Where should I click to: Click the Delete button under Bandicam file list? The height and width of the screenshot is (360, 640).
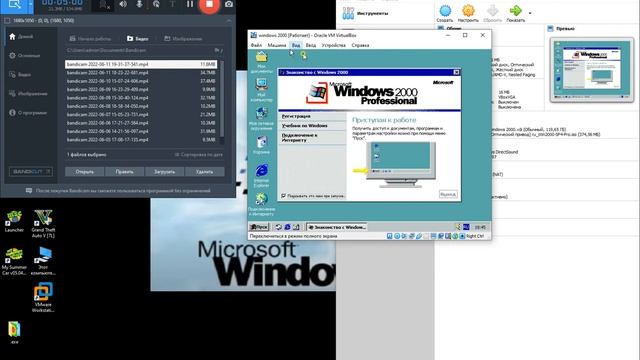(204, 172)
